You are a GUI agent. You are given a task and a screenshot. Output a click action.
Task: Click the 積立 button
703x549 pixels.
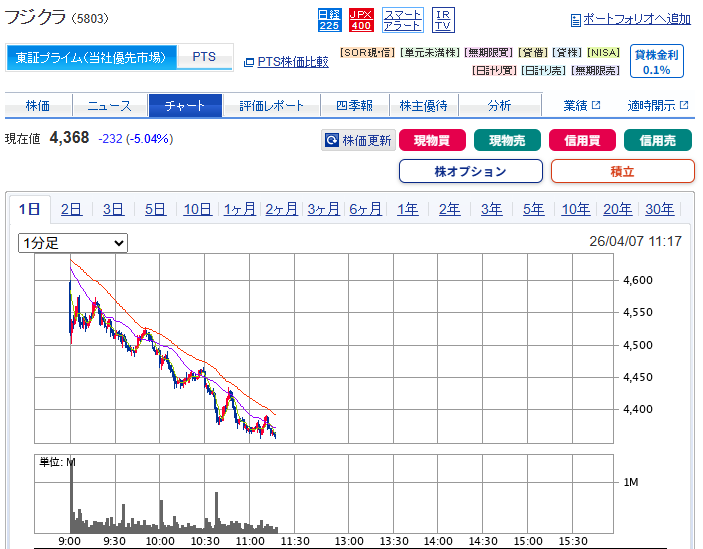tap(623, 171)
